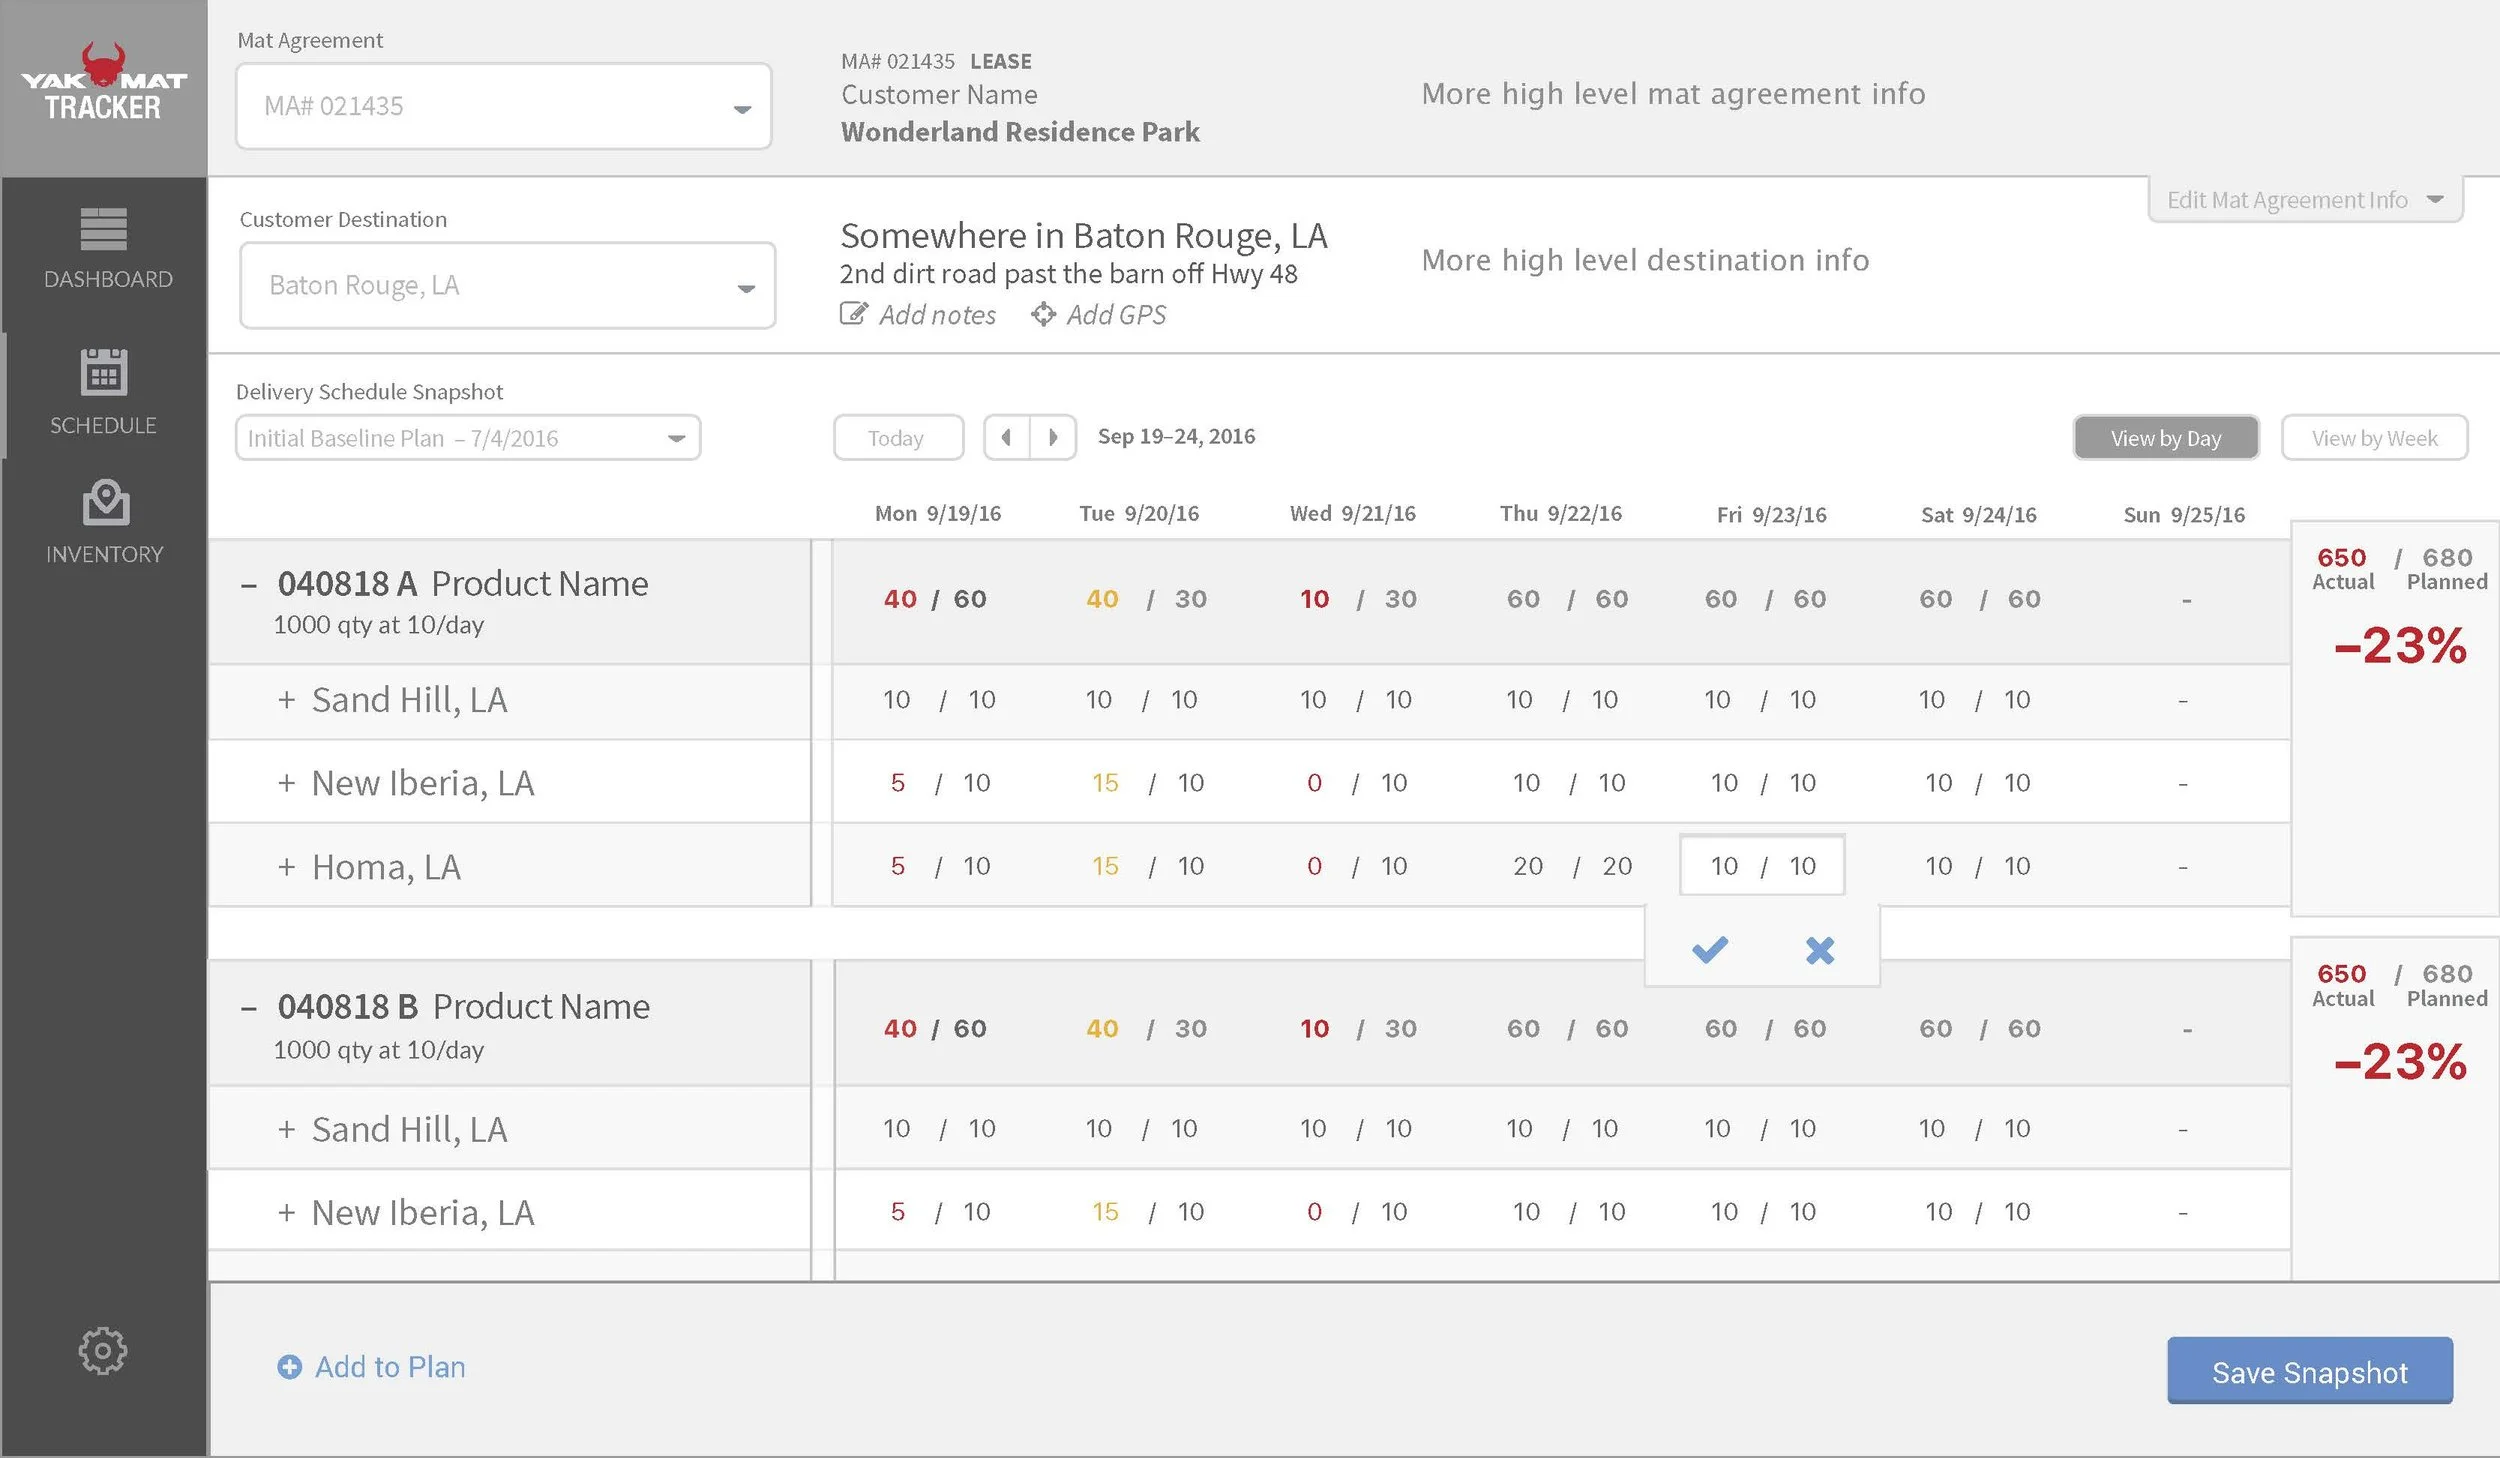
Task: Switch to View by Week
Action: pos(2375,437)
